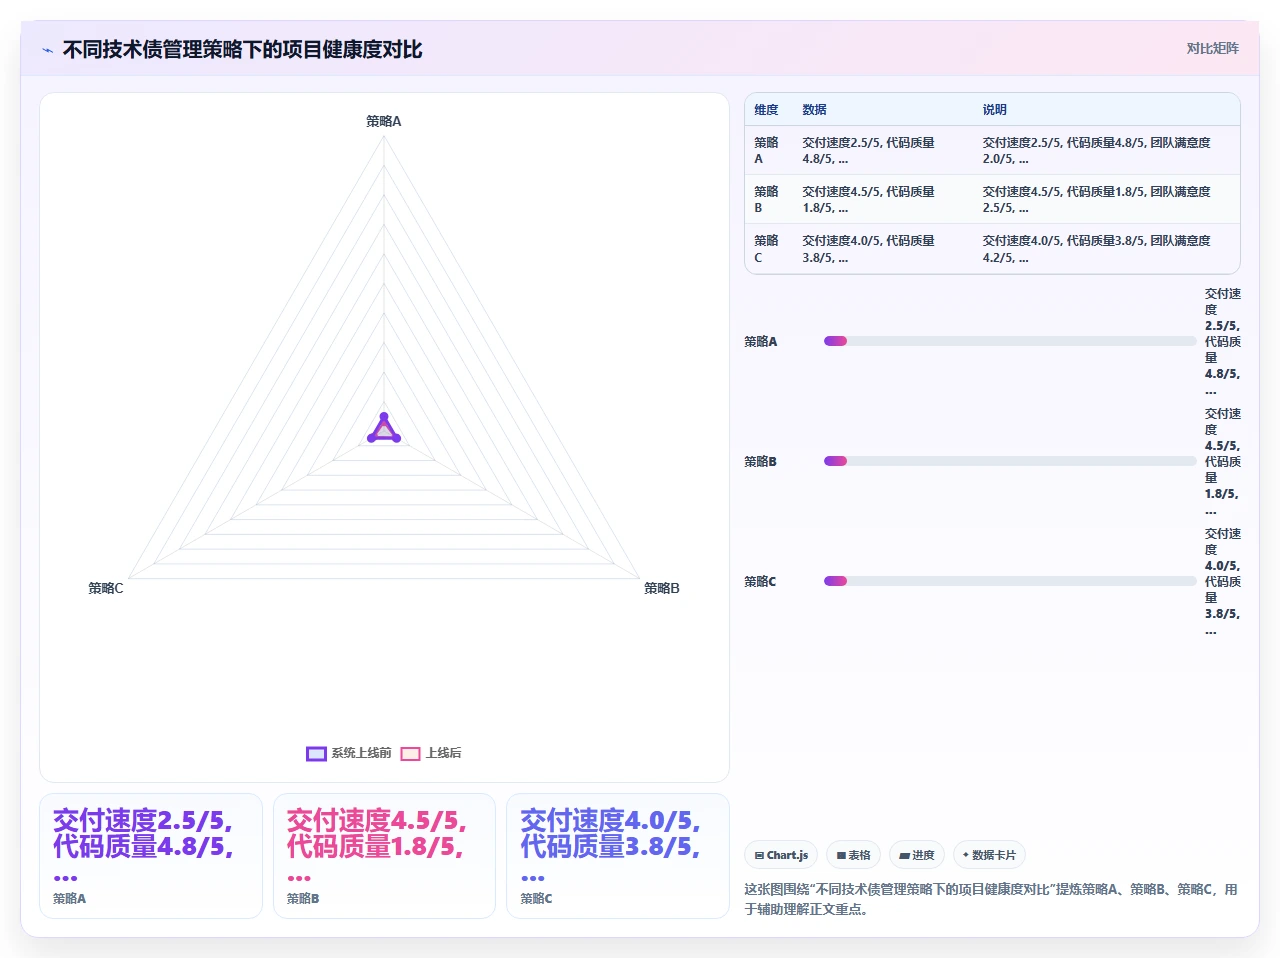Click the 策略C label beside progress bar
The height and width of the screenshot is (958, 1280).
coord(760,582)
